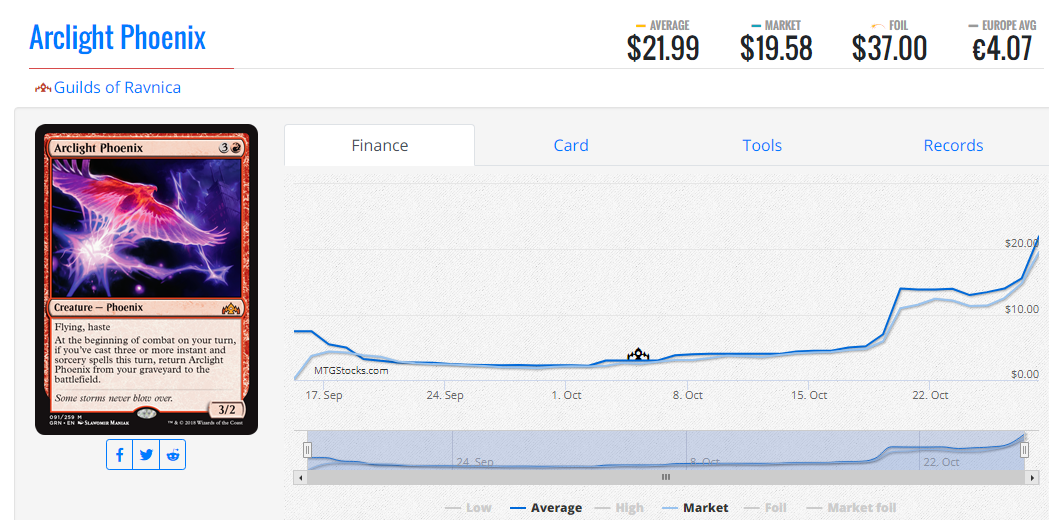Click the Guilds of Ravnica set symbol icon
This screenshot has width=1049, height=520.
tap(43, 88)
